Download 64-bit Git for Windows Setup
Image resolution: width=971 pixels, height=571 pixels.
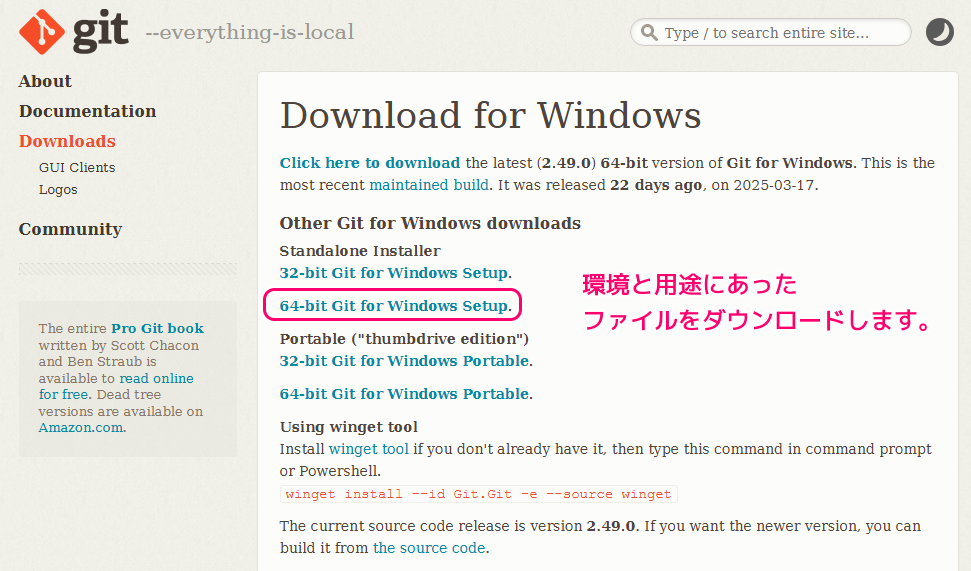(x=394, y=306)
